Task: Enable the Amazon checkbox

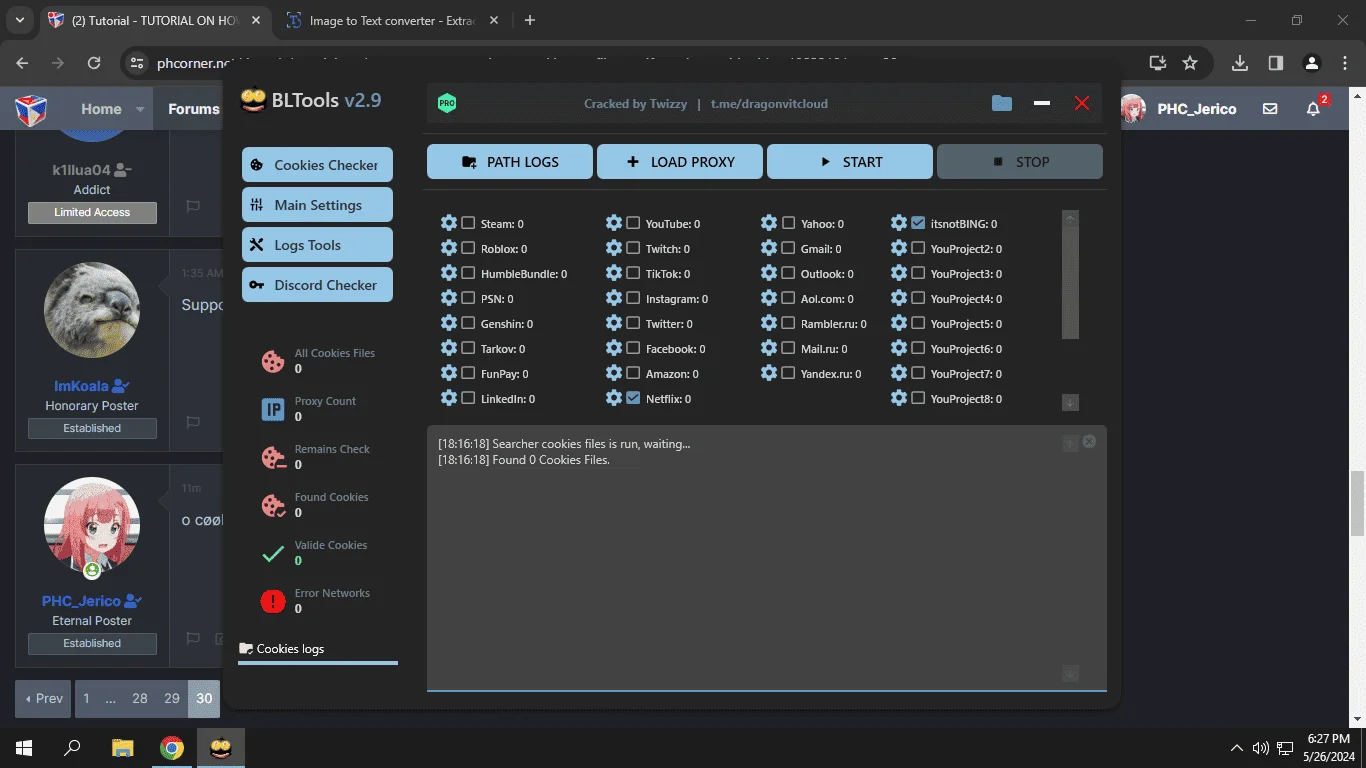Action: pos(633,373)
